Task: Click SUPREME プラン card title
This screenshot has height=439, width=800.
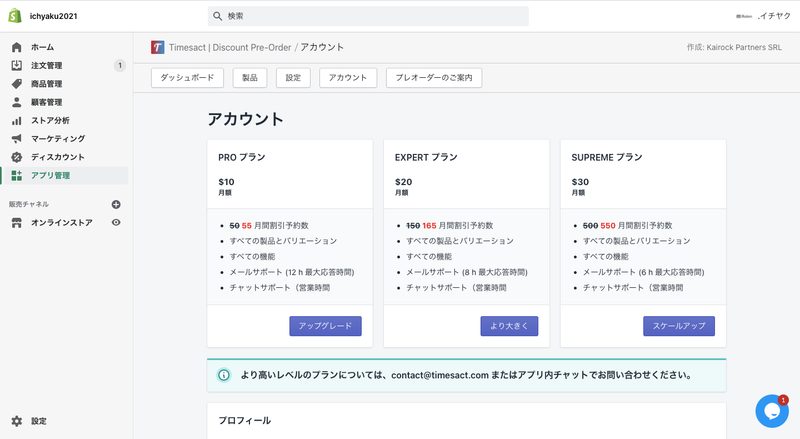Action: pyautogui.click(x=607, y=157)
